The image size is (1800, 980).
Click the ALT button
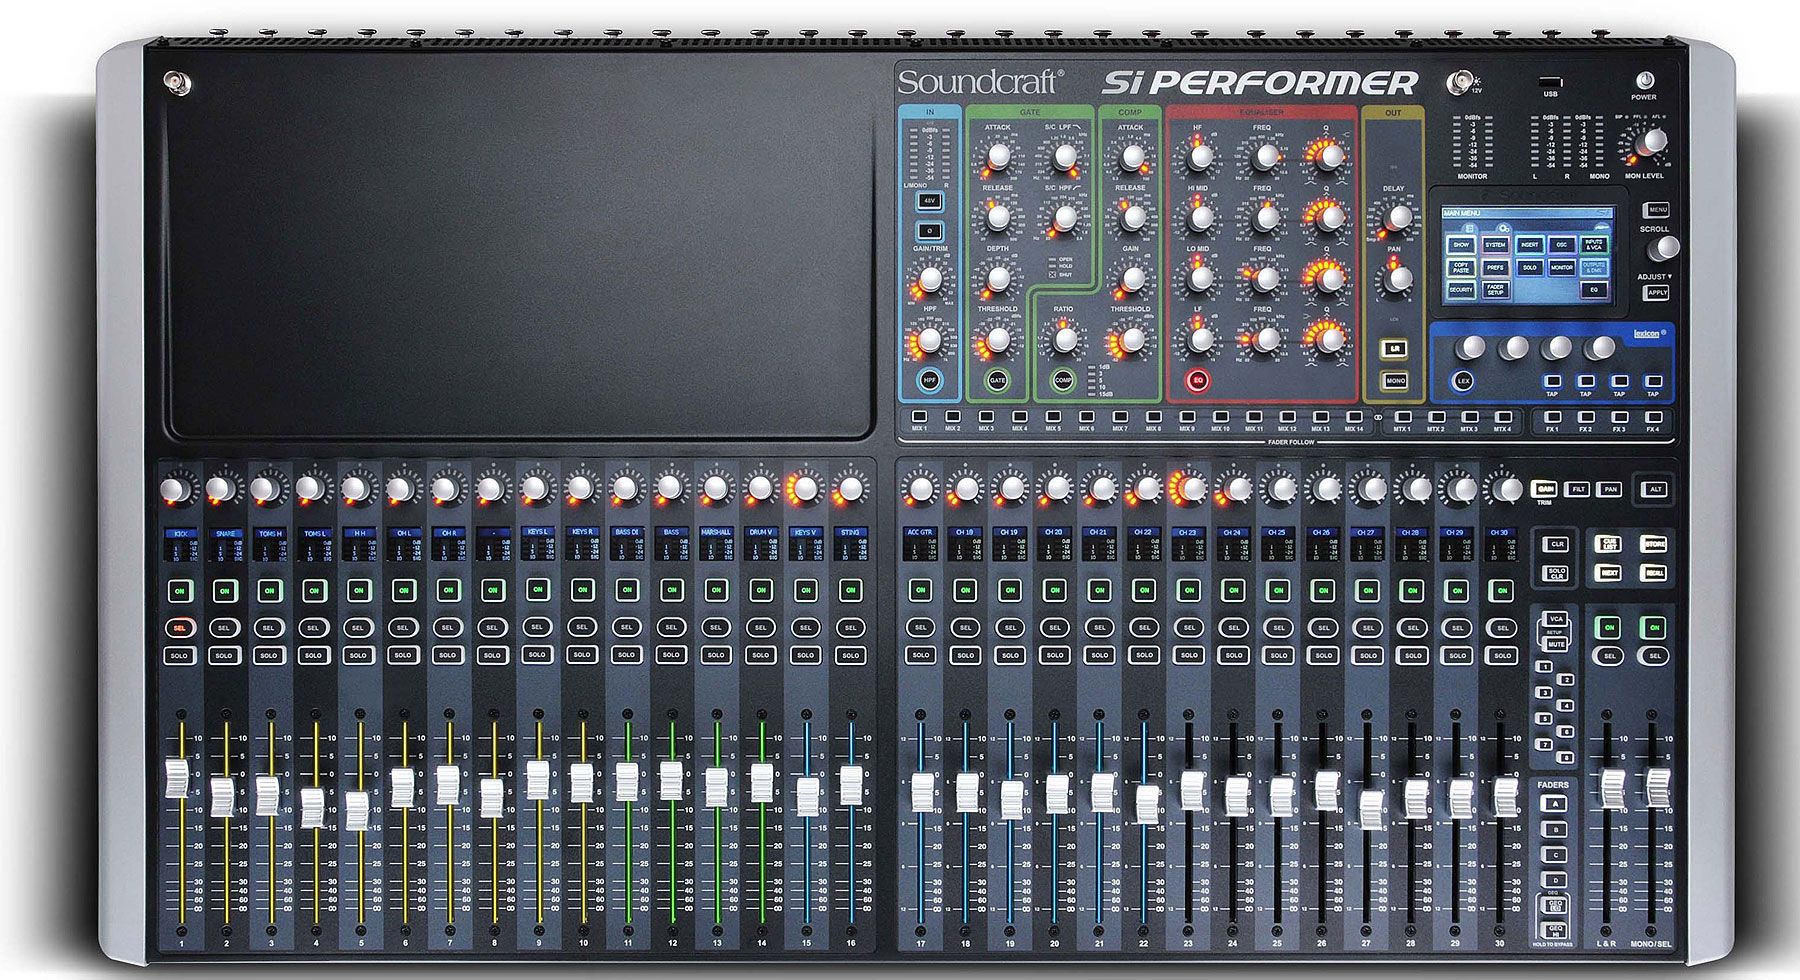coord(1655,489)
